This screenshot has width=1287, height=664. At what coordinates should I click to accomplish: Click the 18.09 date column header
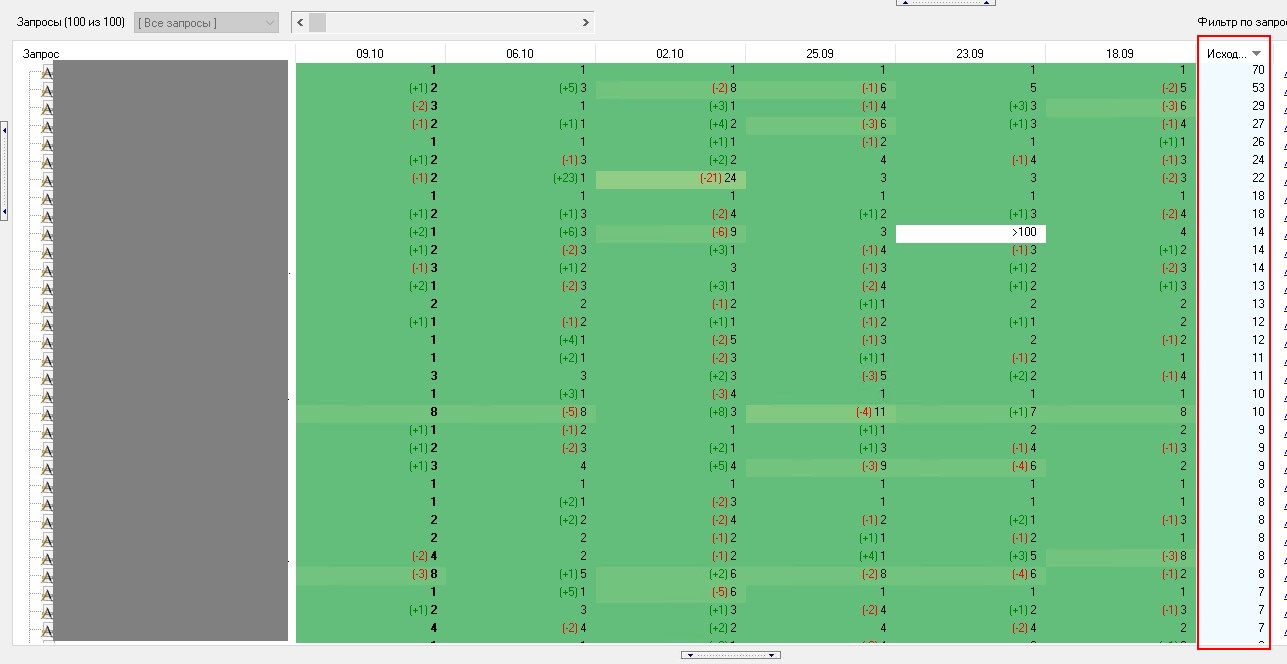point(1120,54)
